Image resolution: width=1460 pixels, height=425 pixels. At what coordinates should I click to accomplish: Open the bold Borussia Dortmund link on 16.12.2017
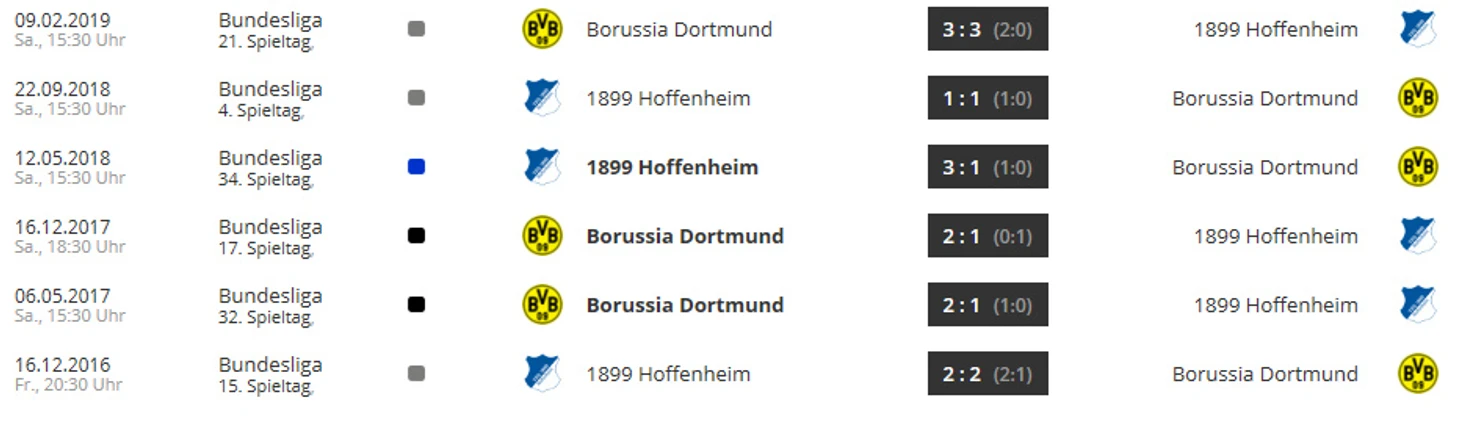click(685, 236)
